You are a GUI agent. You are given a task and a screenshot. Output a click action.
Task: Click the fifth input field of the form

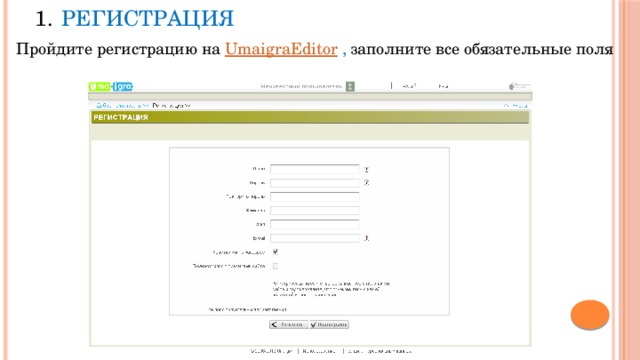click(x=315, y=224)
